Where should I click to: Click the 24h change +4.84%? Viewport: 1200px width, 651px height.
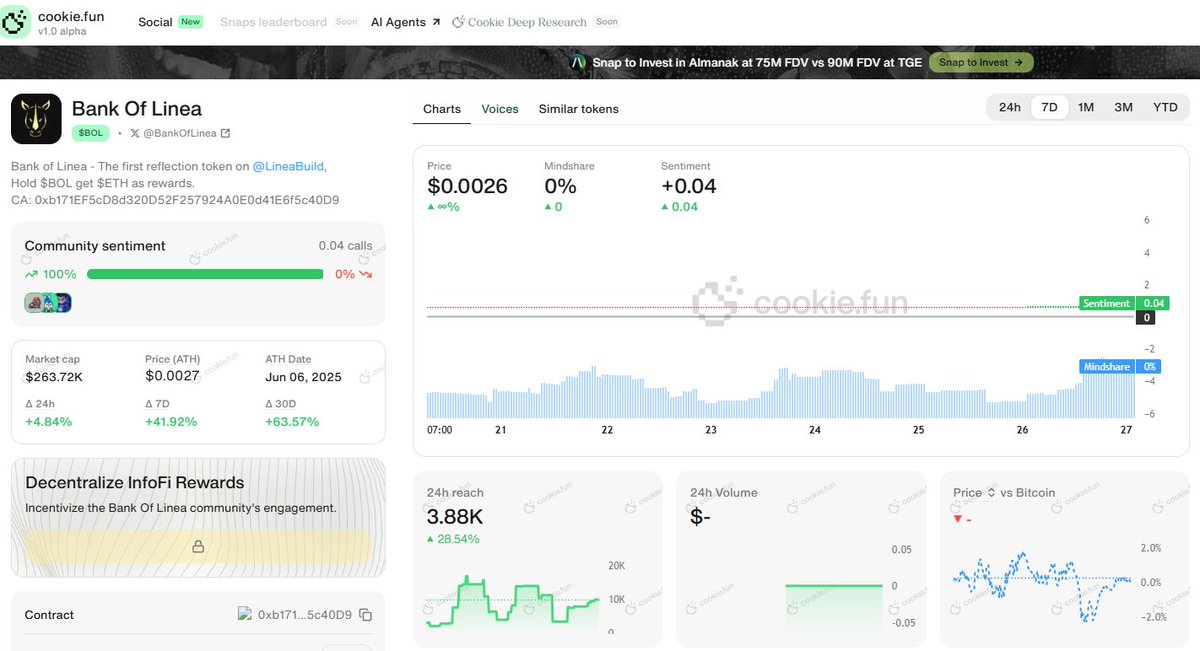coord(48,421)
